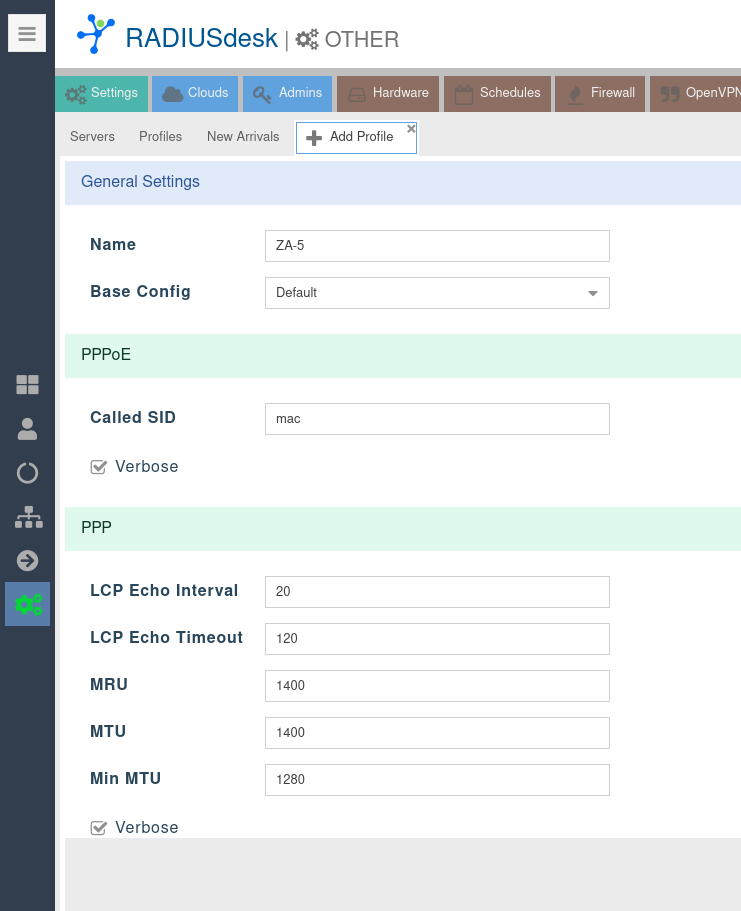Click the hamburger menu icon
The height and width of the screenshot is (911, 741).
[x=27, y=34]
